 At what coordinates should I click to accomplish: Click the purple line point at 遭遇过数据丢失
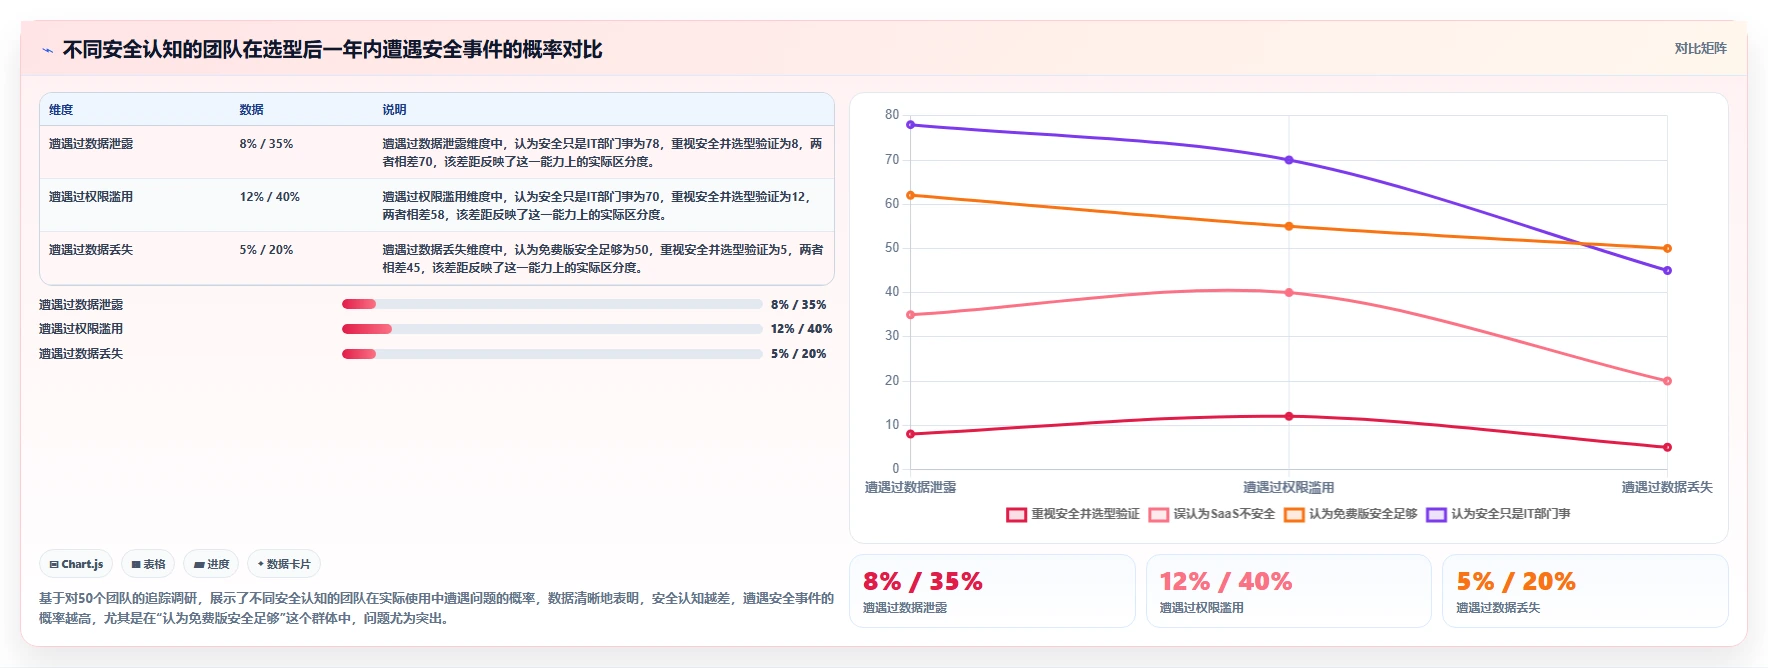point(1667,270)
